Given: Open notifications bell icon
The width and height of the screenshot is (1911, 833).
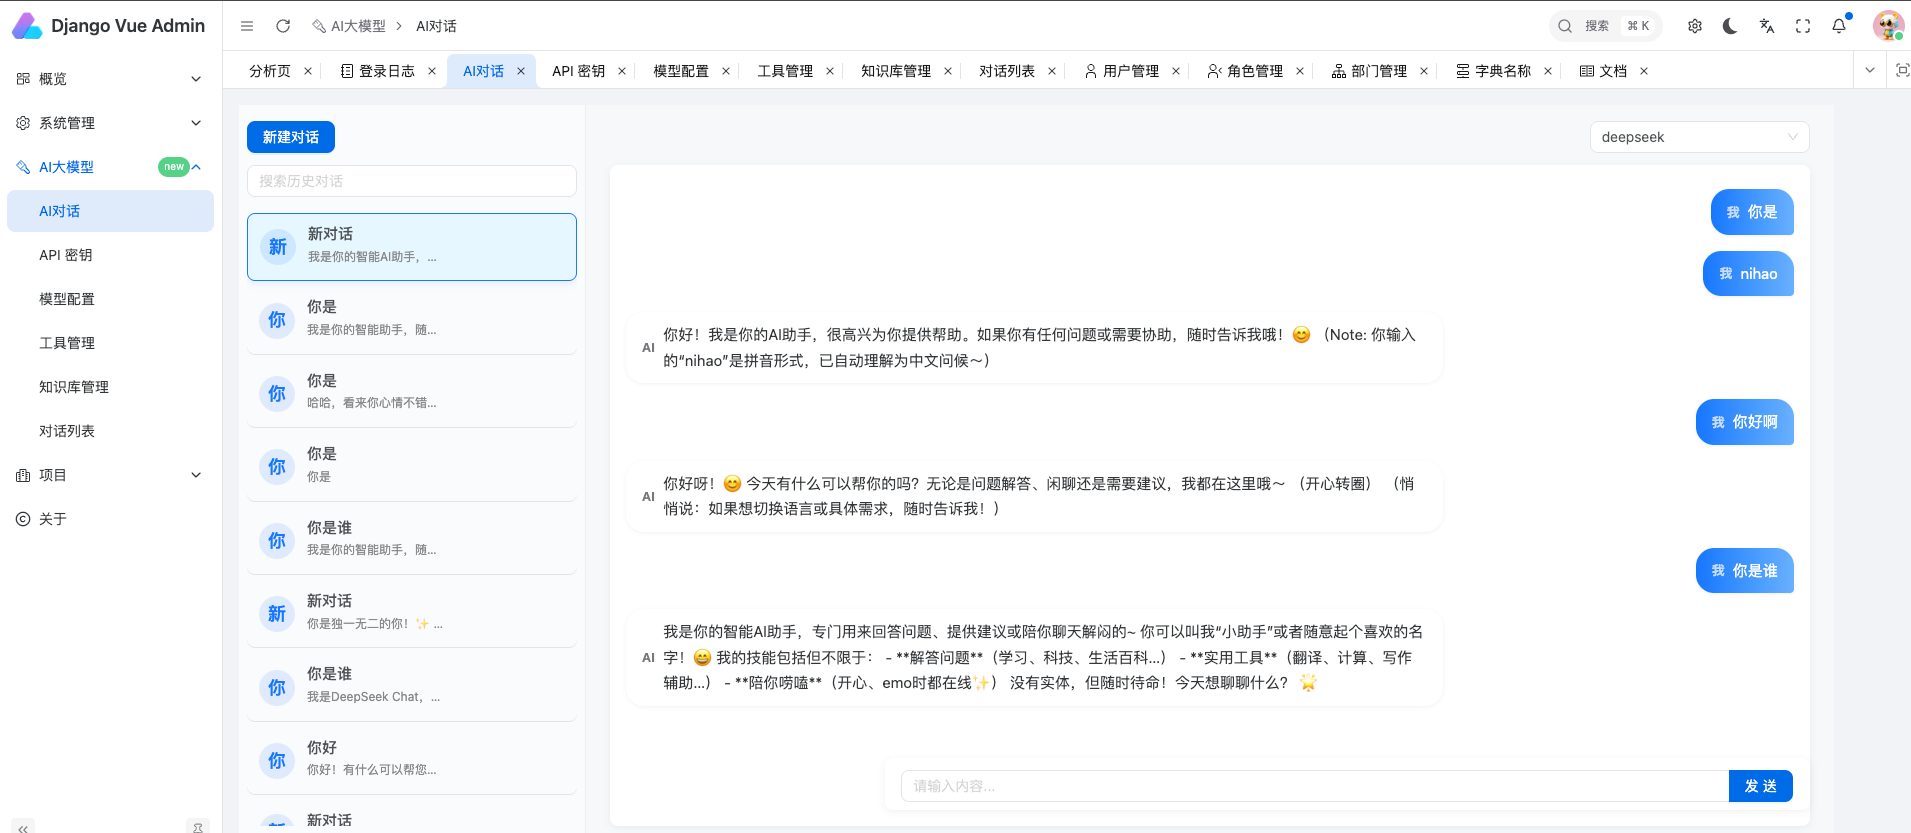Looking at the screenshot, I should [x=1839, y=26].
